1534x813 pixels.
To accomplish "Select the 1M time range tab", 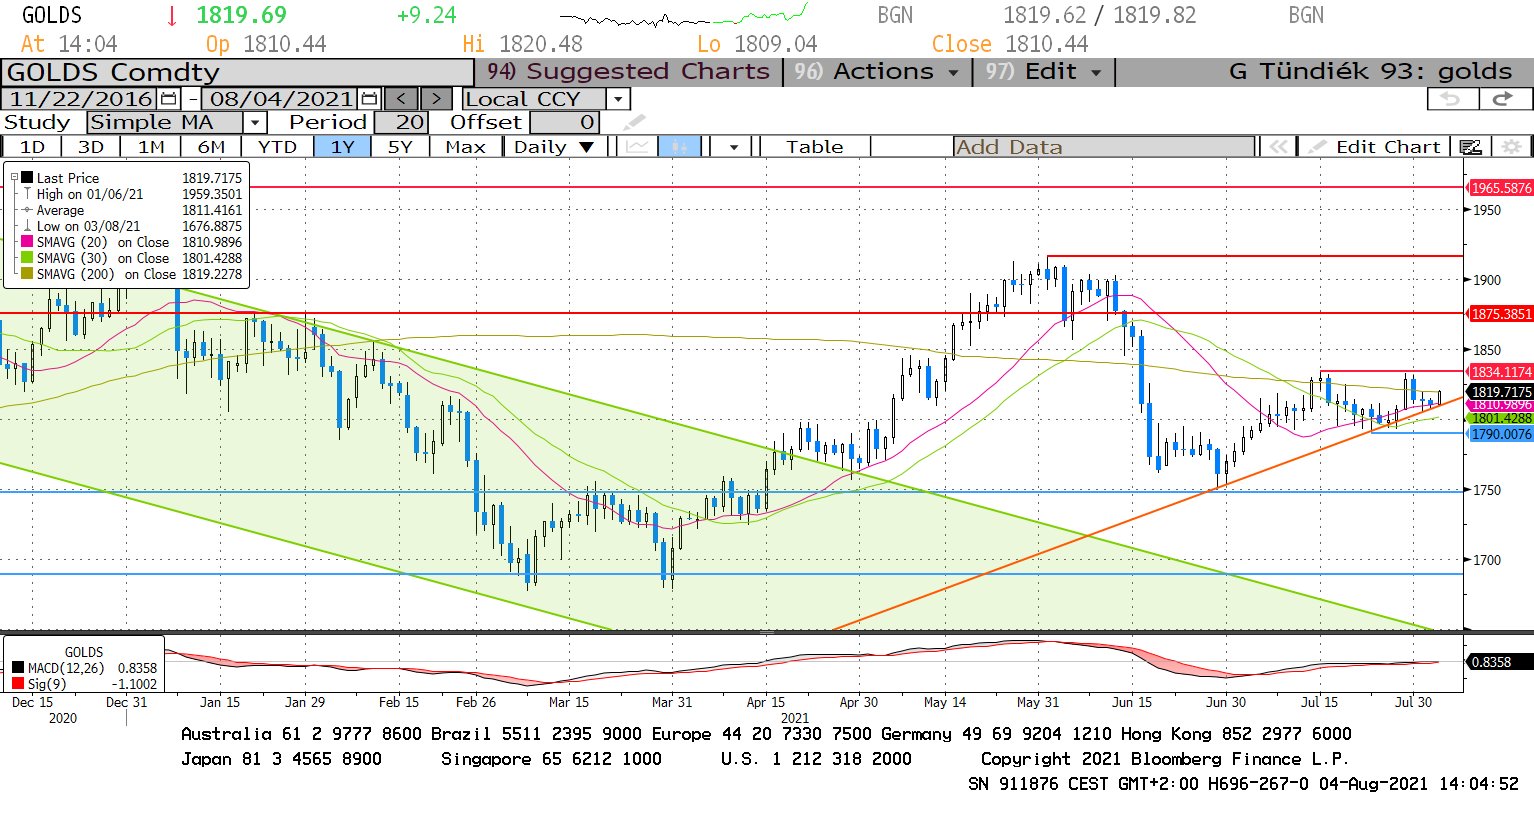I will 151,147.
